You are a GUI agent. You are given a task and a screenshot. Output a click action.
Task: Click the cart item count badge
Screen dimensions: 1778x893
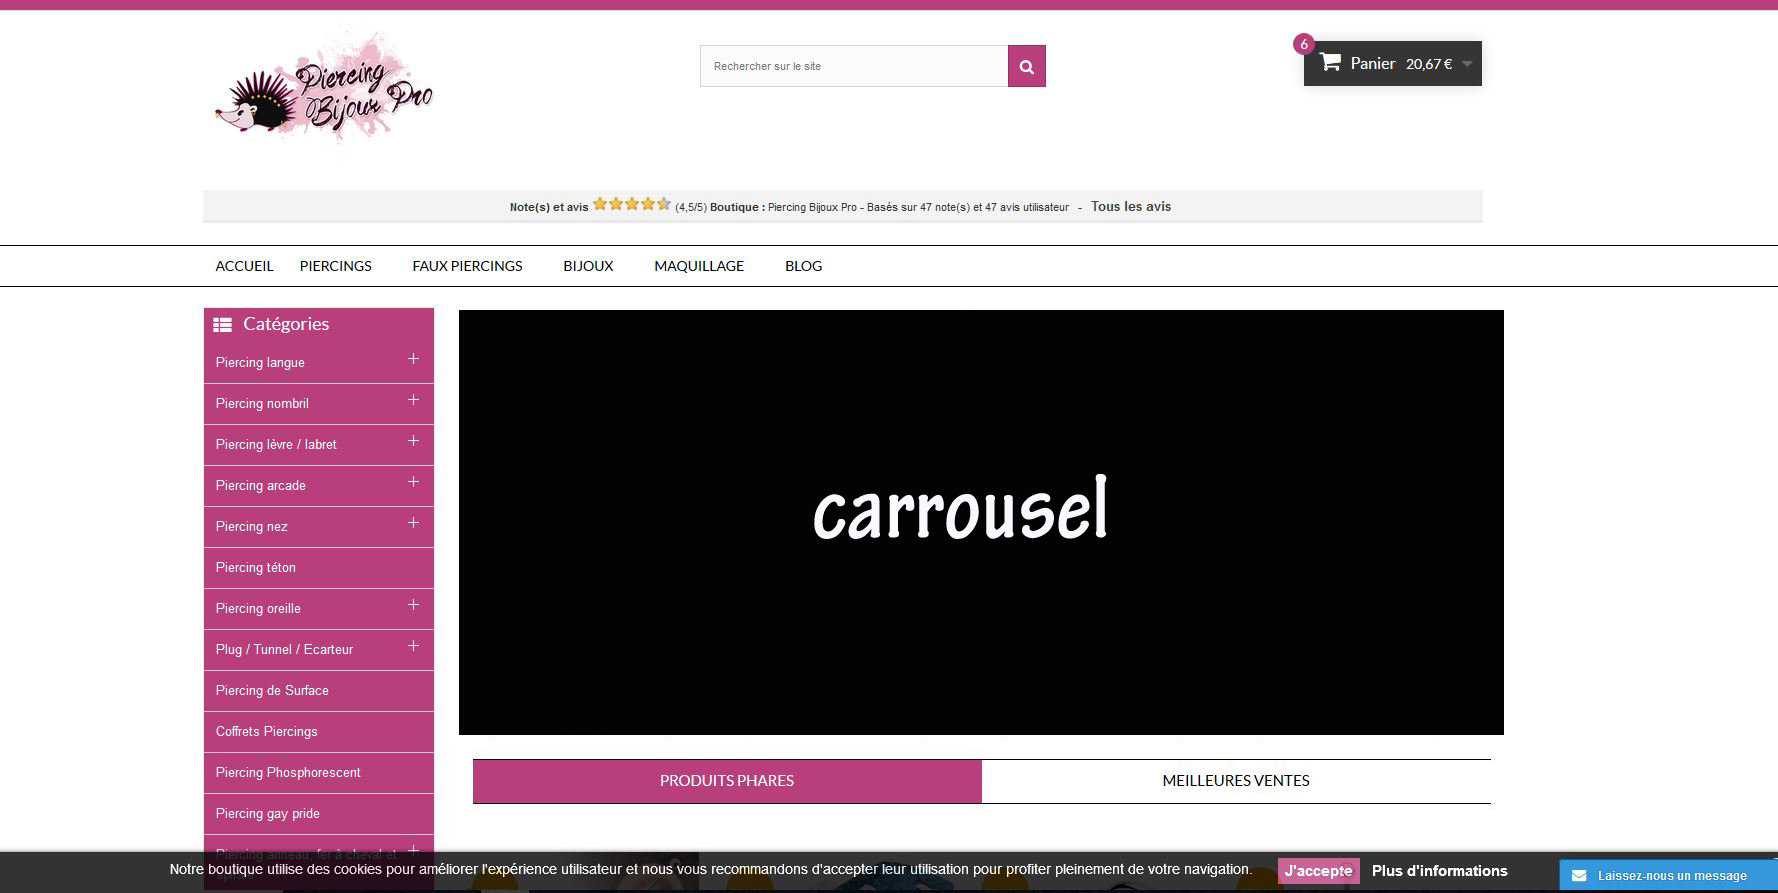[x=1303, y=44]
